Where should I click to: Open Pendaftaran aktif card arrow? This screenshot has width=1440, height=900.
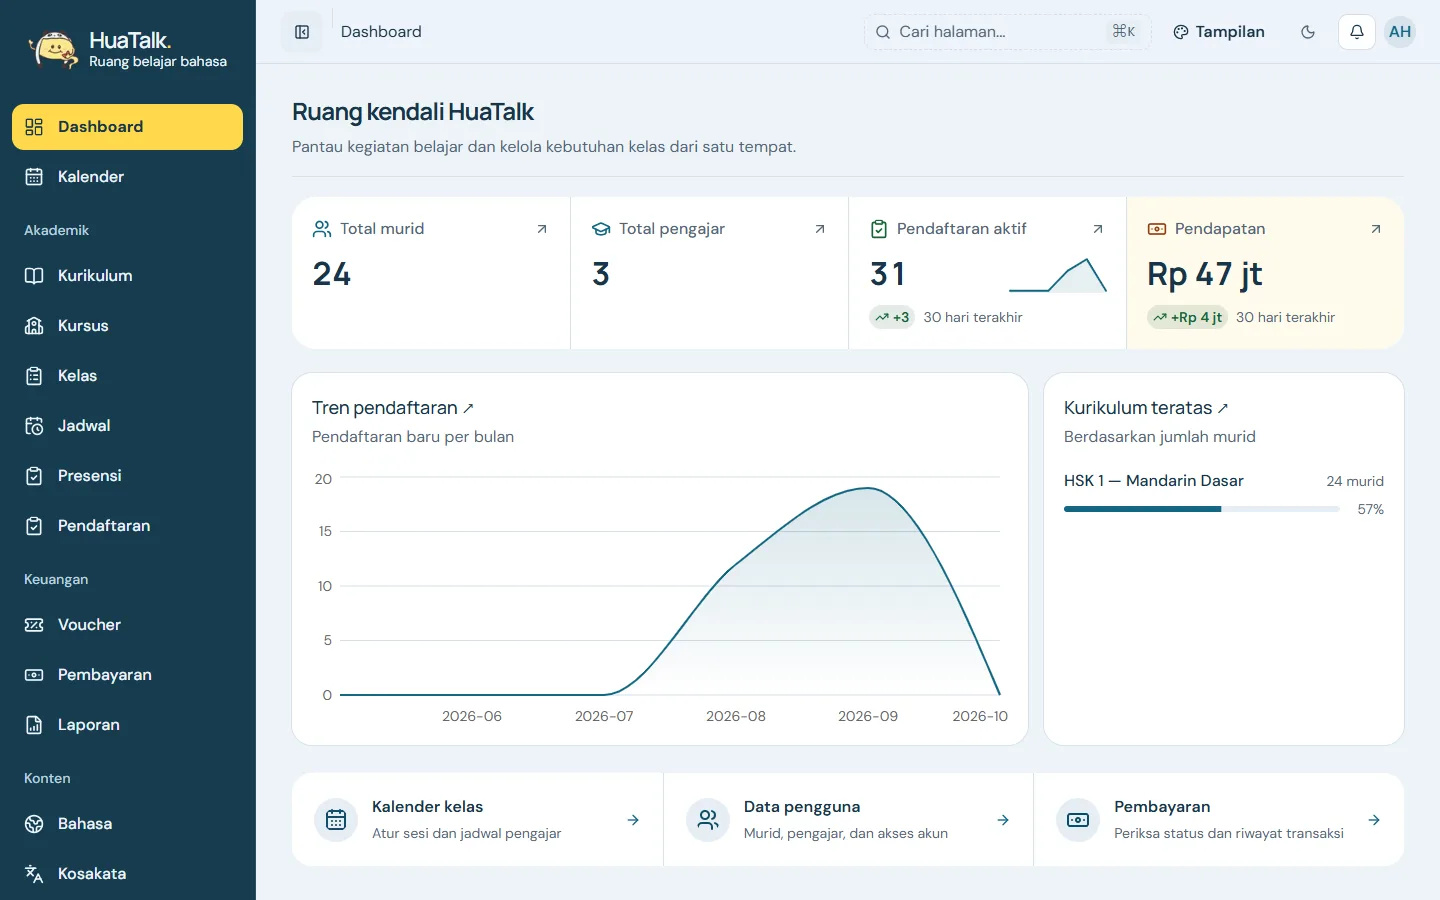point(1098,229)
